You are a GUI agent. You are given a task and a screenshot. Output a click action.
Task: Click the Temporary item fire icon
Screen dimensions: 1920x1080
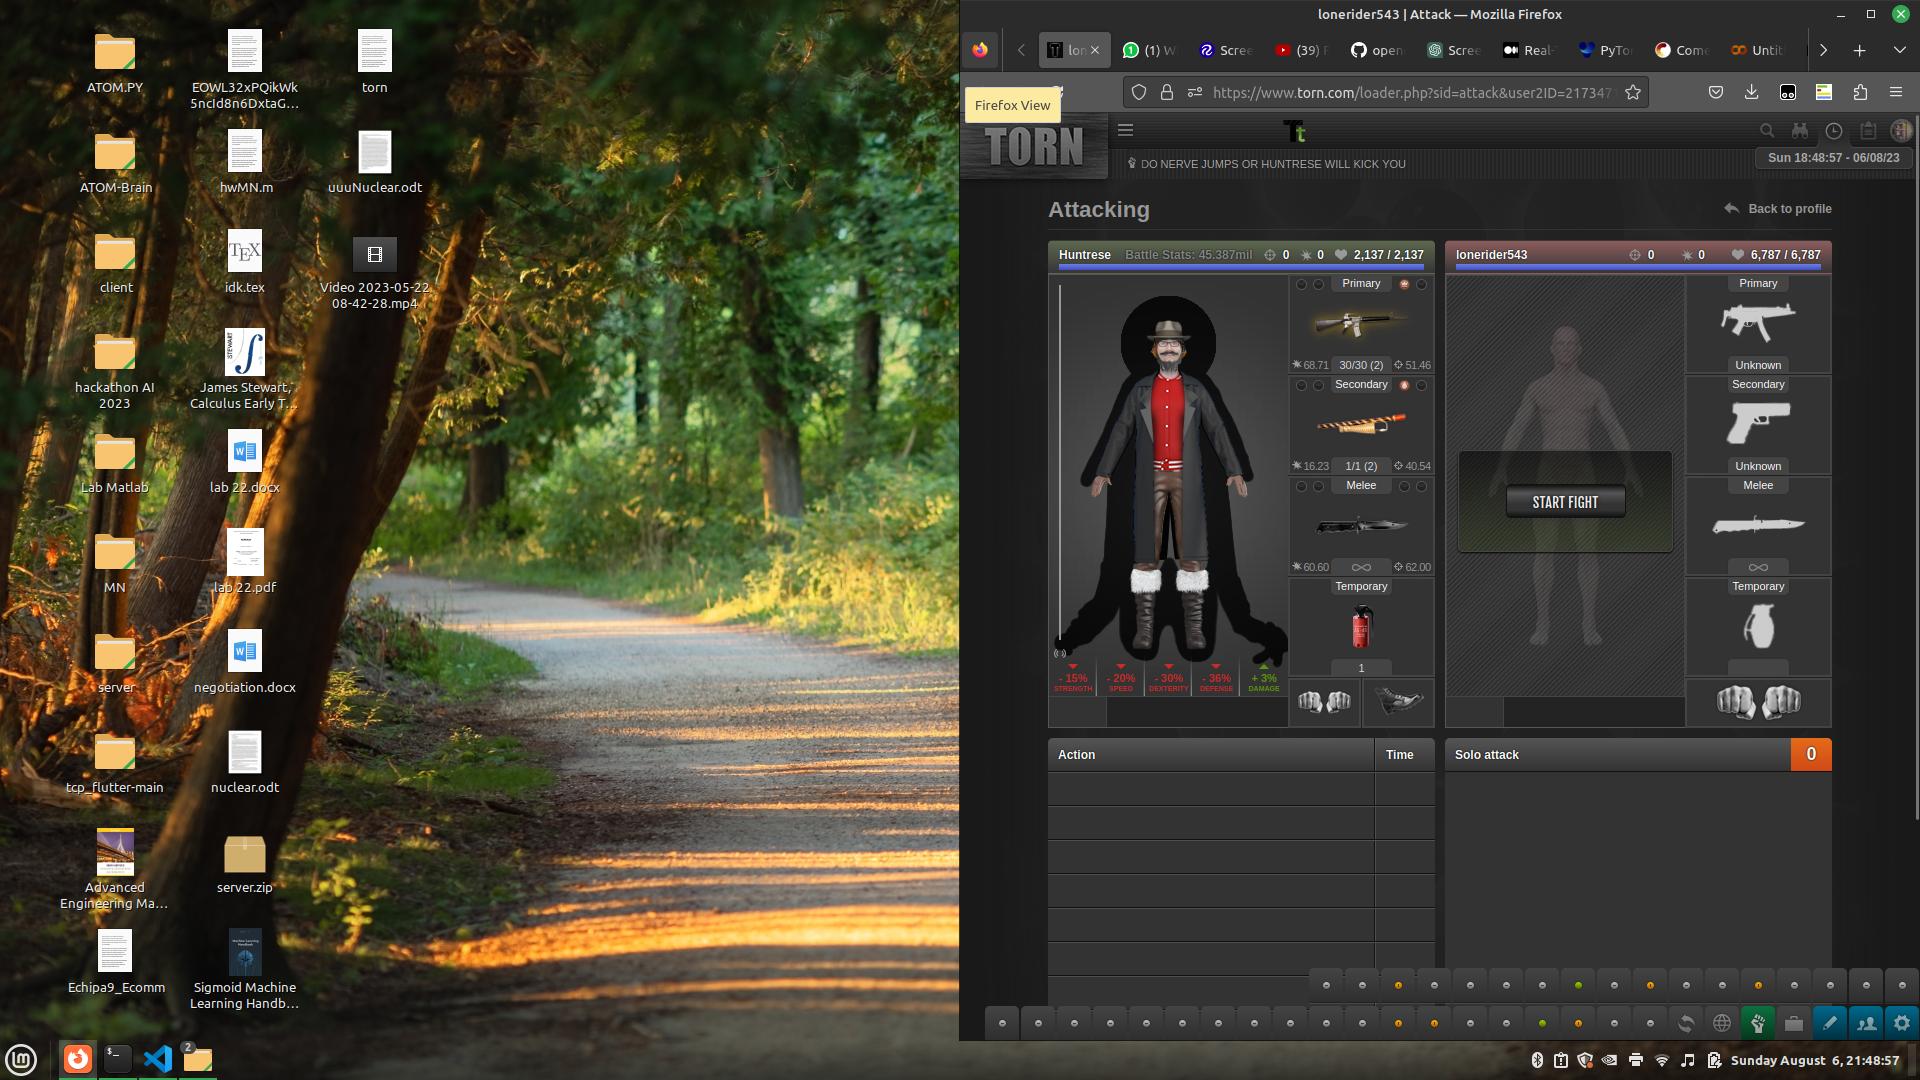pos(1361,629)
